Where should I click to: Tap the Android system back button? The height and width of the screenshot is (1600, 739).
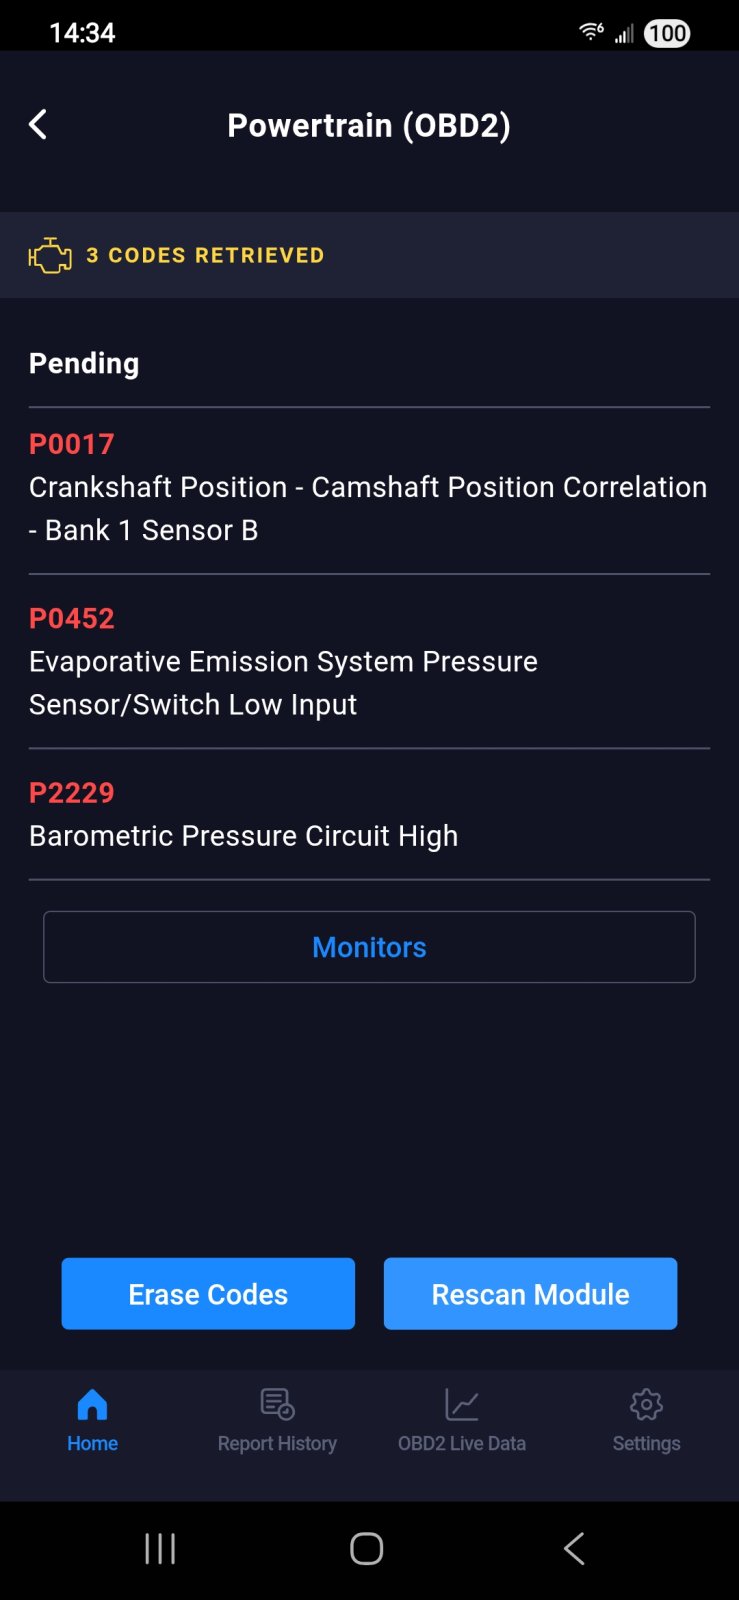click(x=574, y=1549)
